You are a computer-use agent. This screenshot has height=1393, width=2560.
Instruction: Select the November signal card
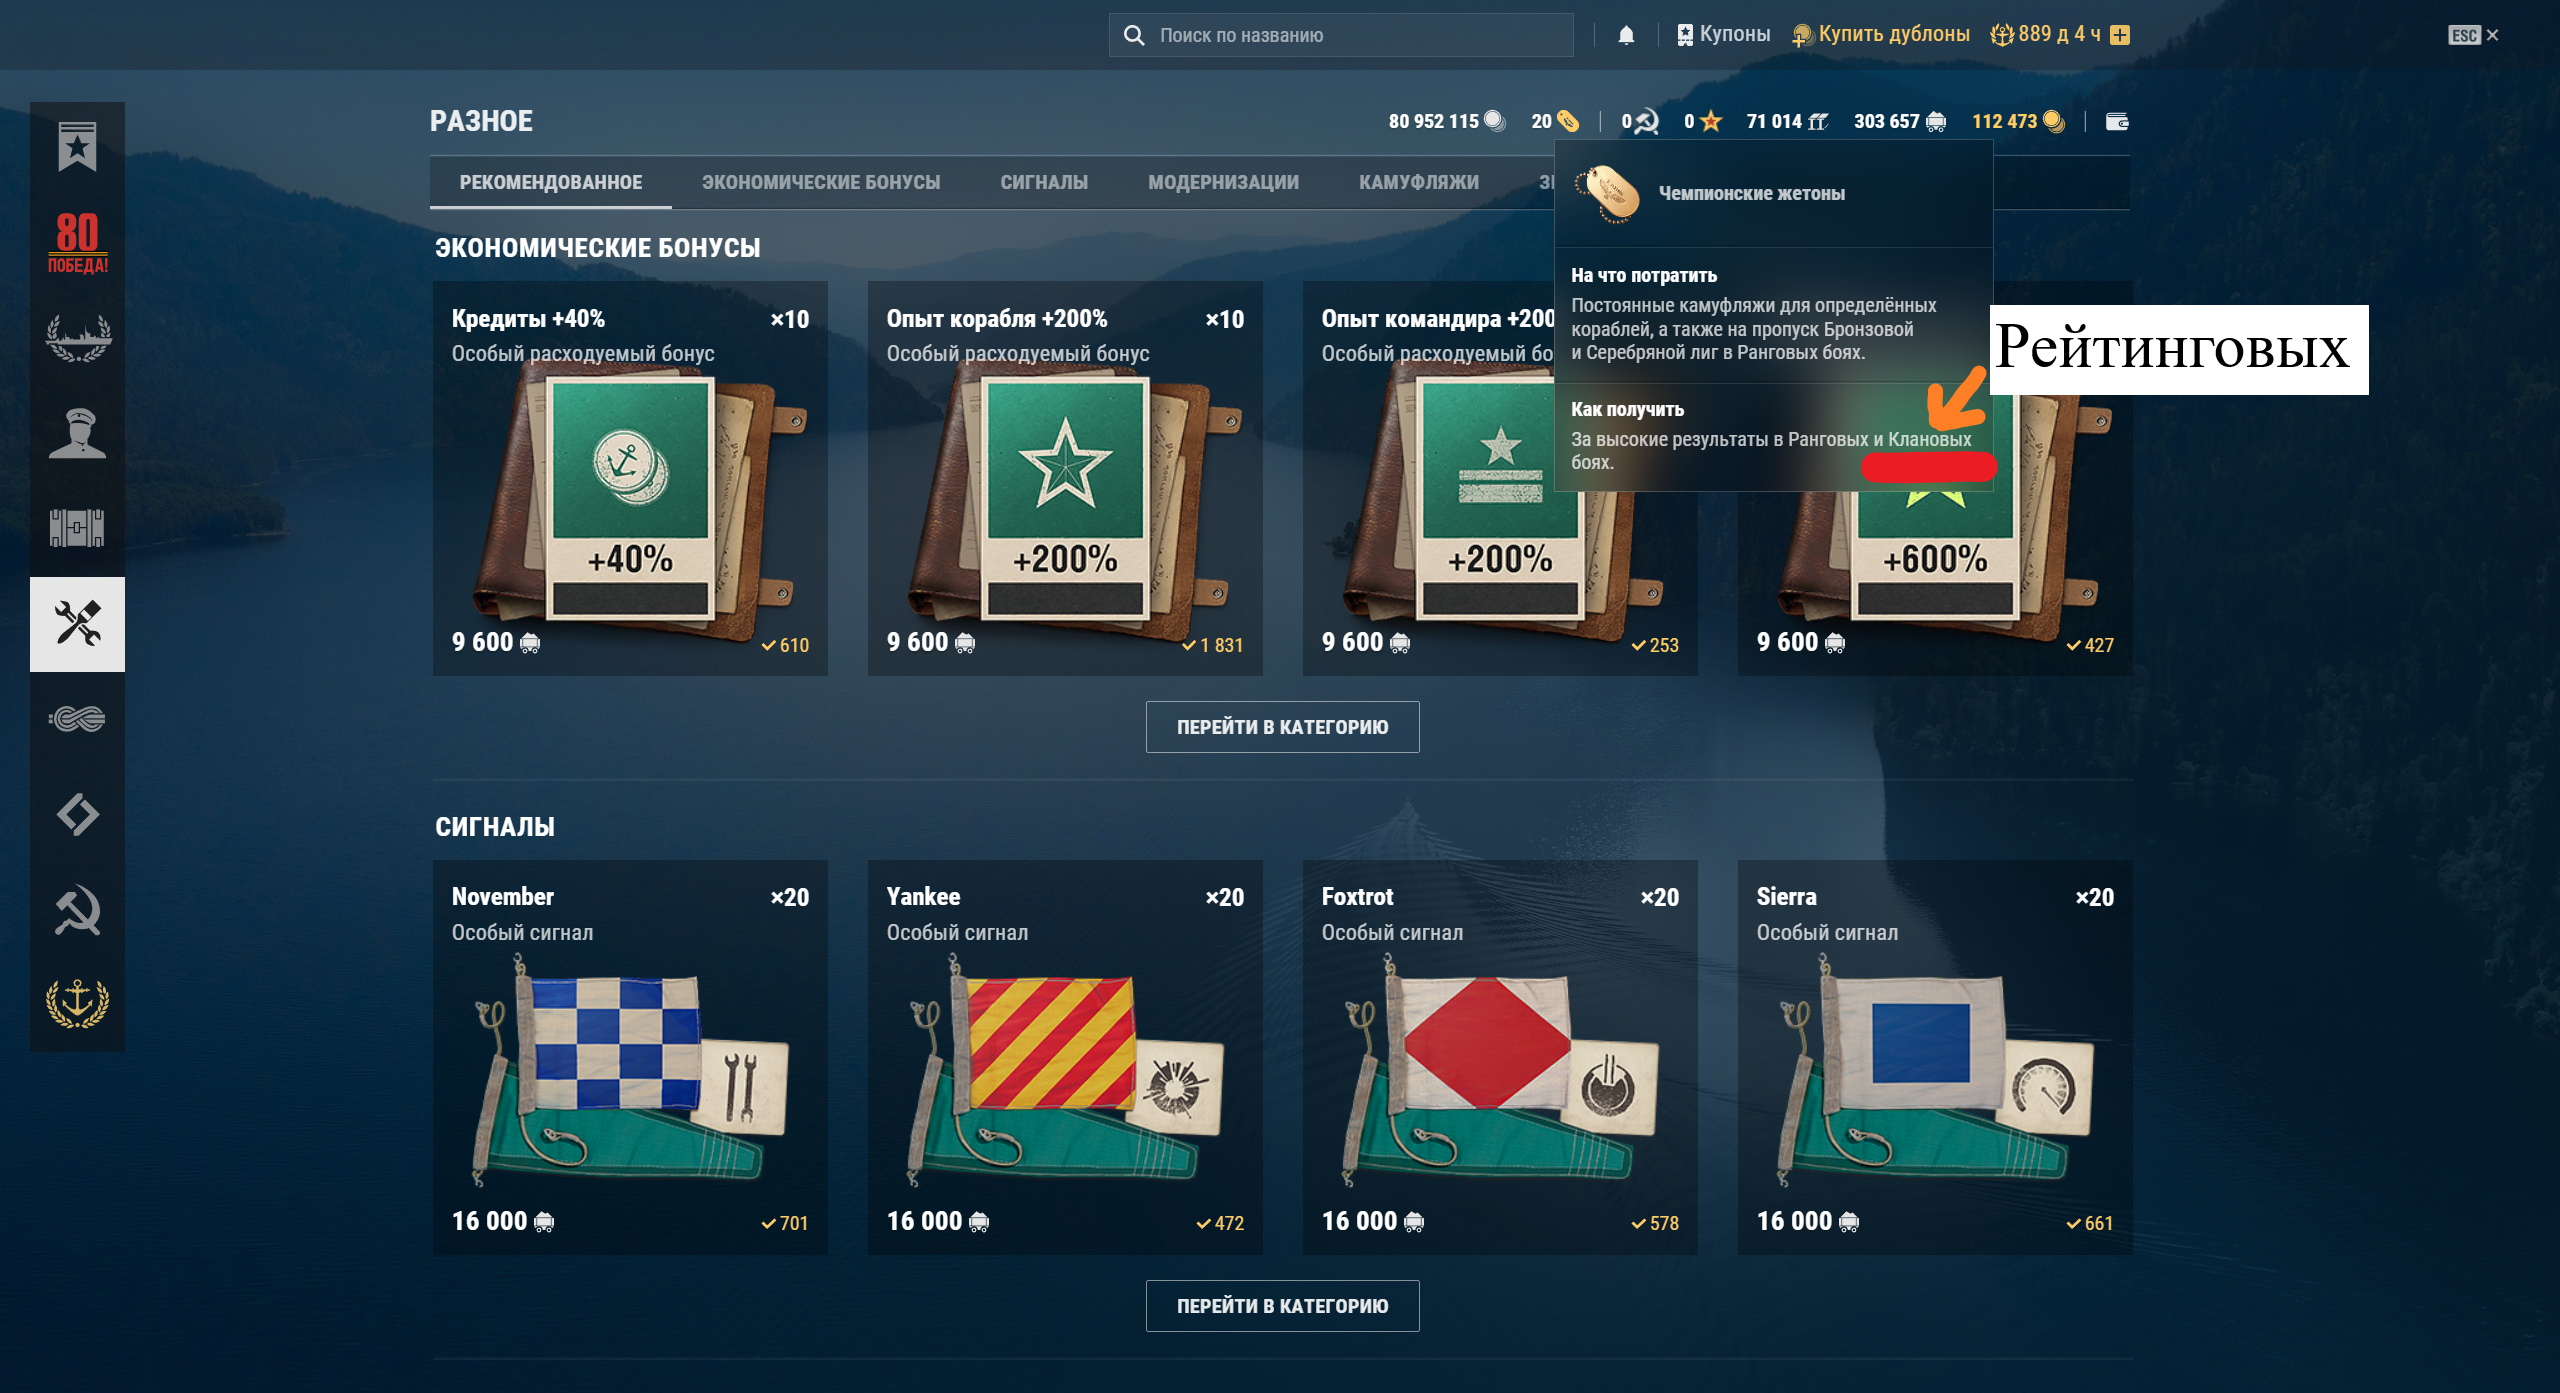pos(630,1057)
